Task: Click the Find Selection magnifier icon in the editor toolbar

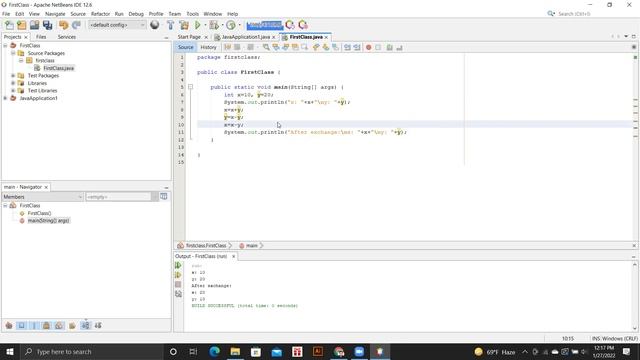Action: 266,47
